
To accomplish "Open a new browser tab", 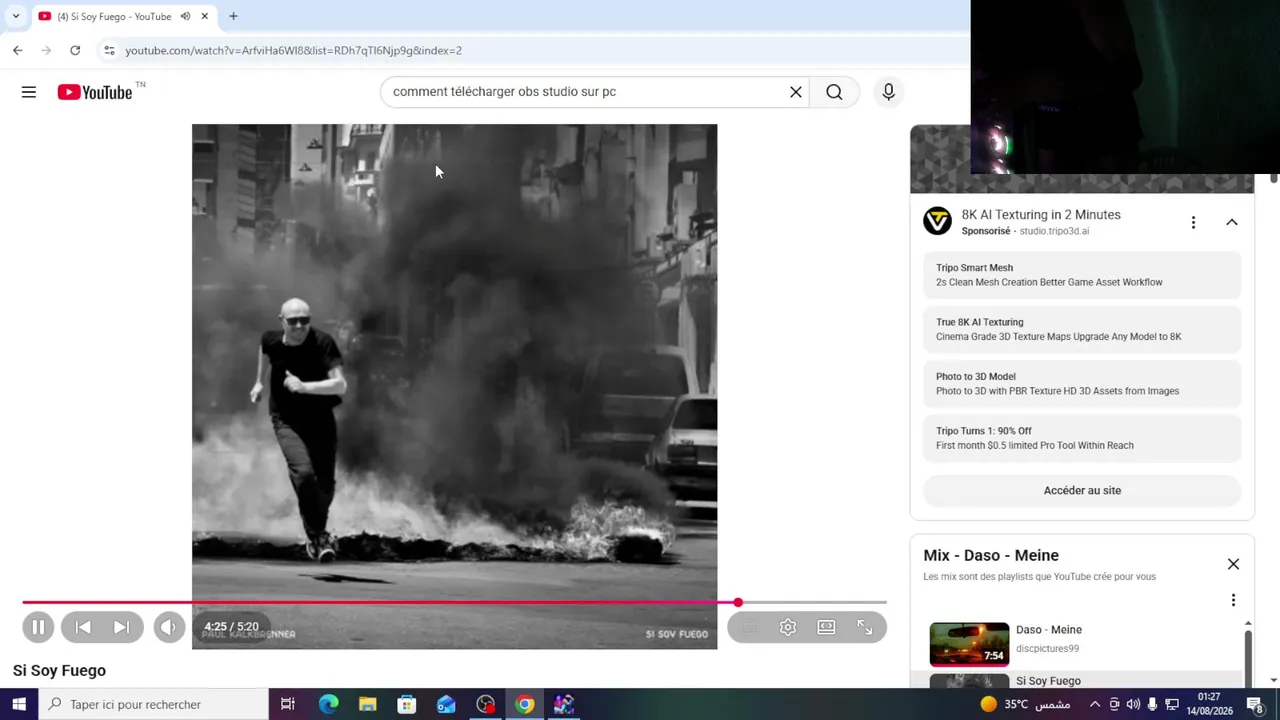I will pyautogui.click(x=233, y=16).
